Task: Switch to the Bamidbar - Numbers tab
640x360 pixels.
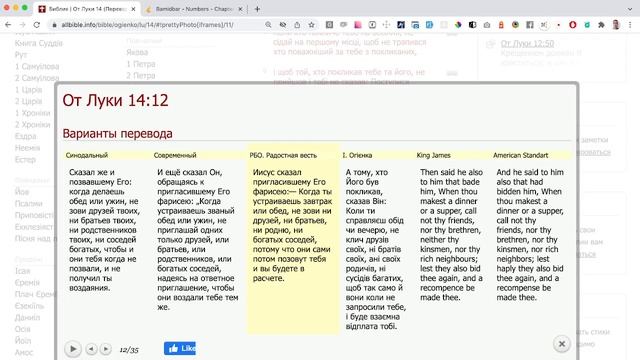Action: (193, 9)
